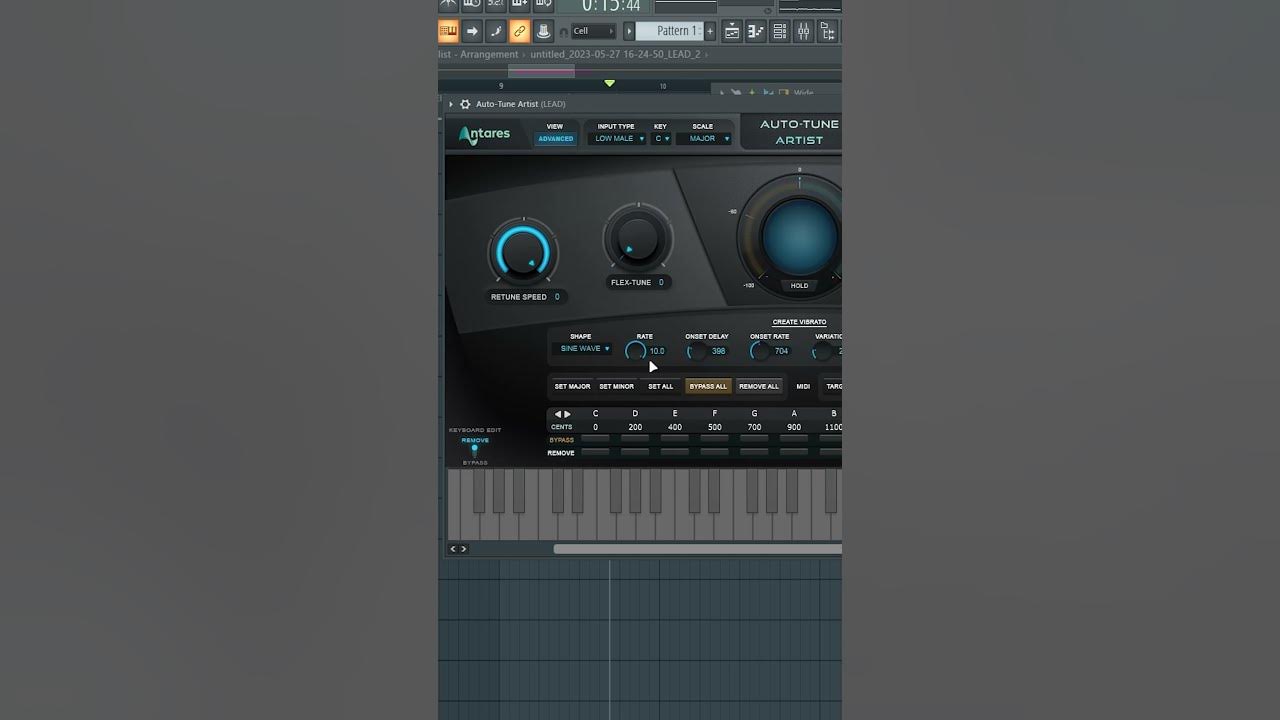Open Auto-Tune Artist gear options icon
The width and height of the screenshot is (1280, 720).
[x=465, y=104]
